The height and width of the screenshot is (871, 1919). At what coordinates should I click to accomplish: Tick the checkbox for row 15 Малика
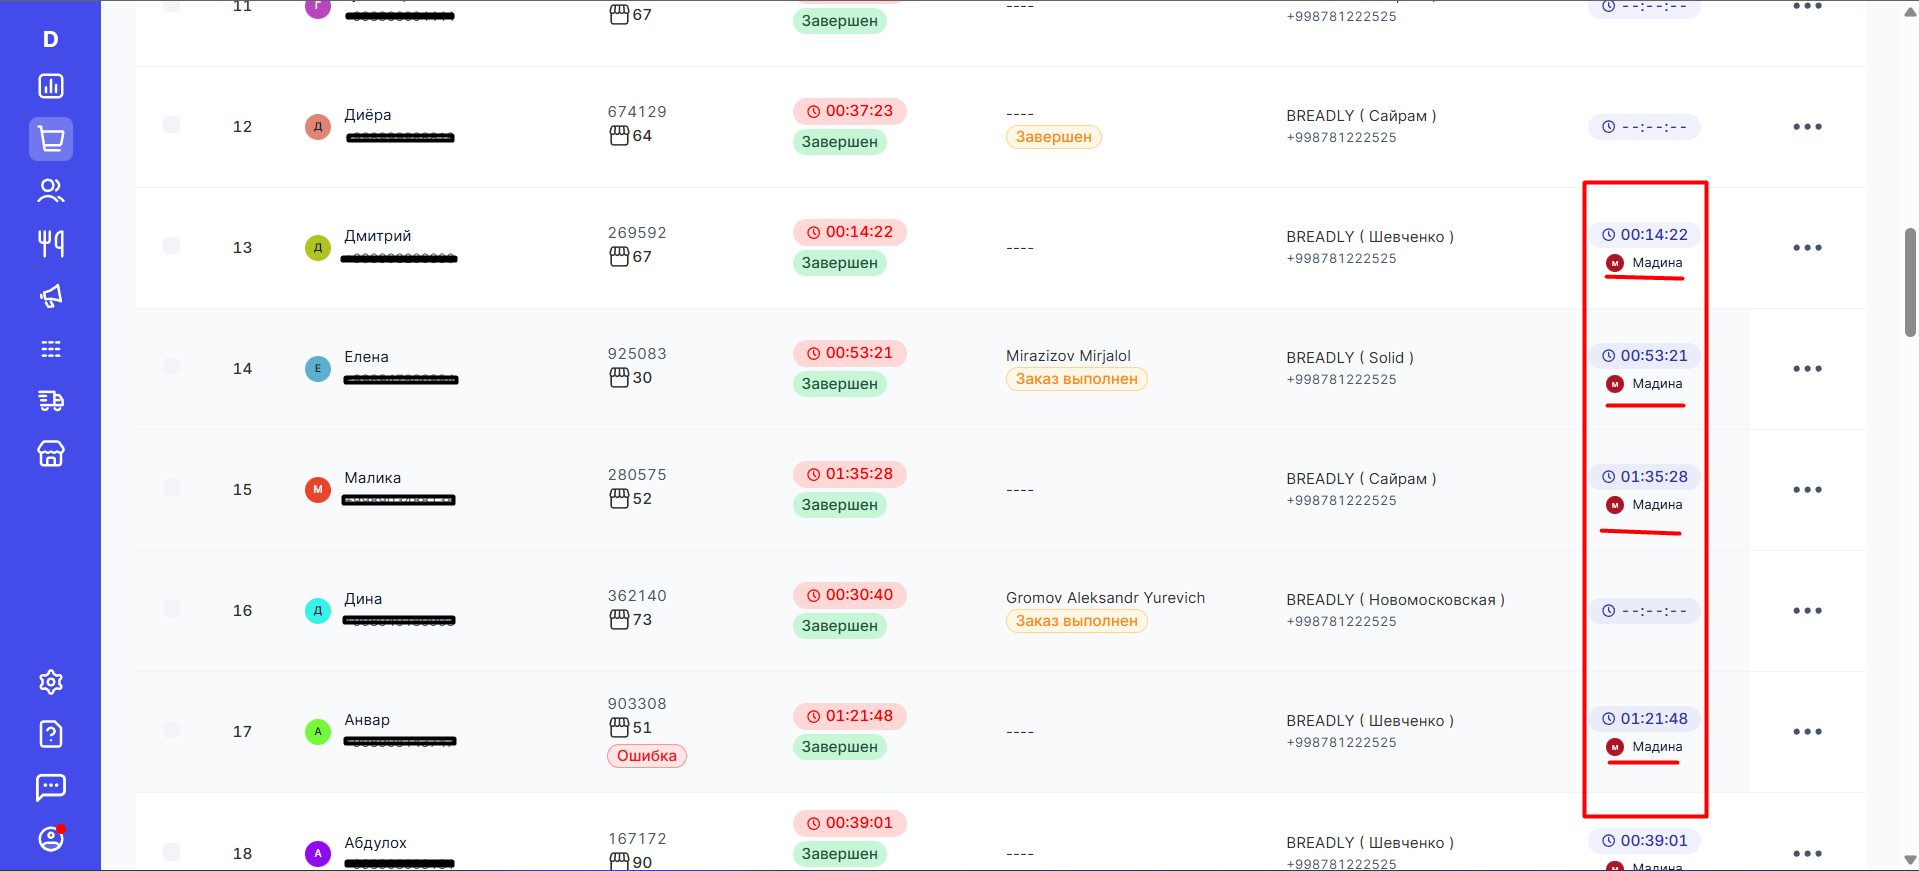[172, 488]
